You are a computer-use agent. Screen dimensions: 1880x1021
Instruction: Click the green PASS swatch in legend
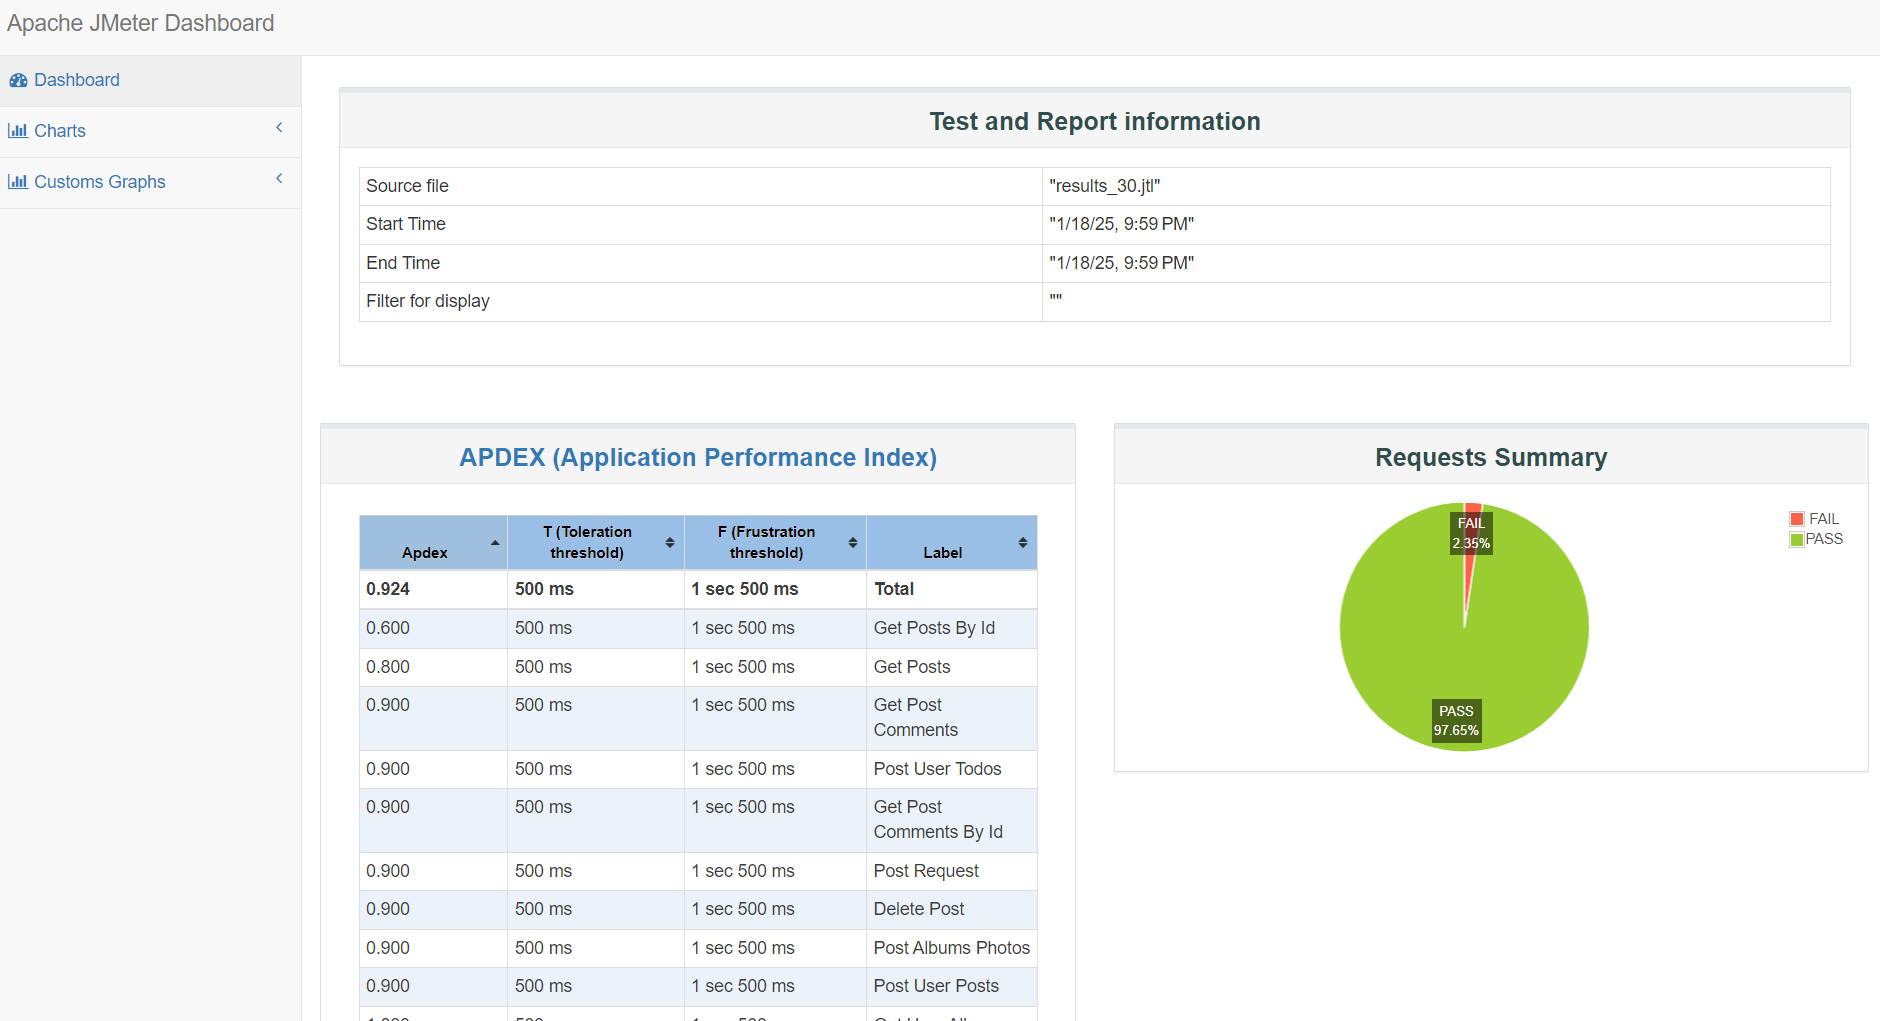1796,538
